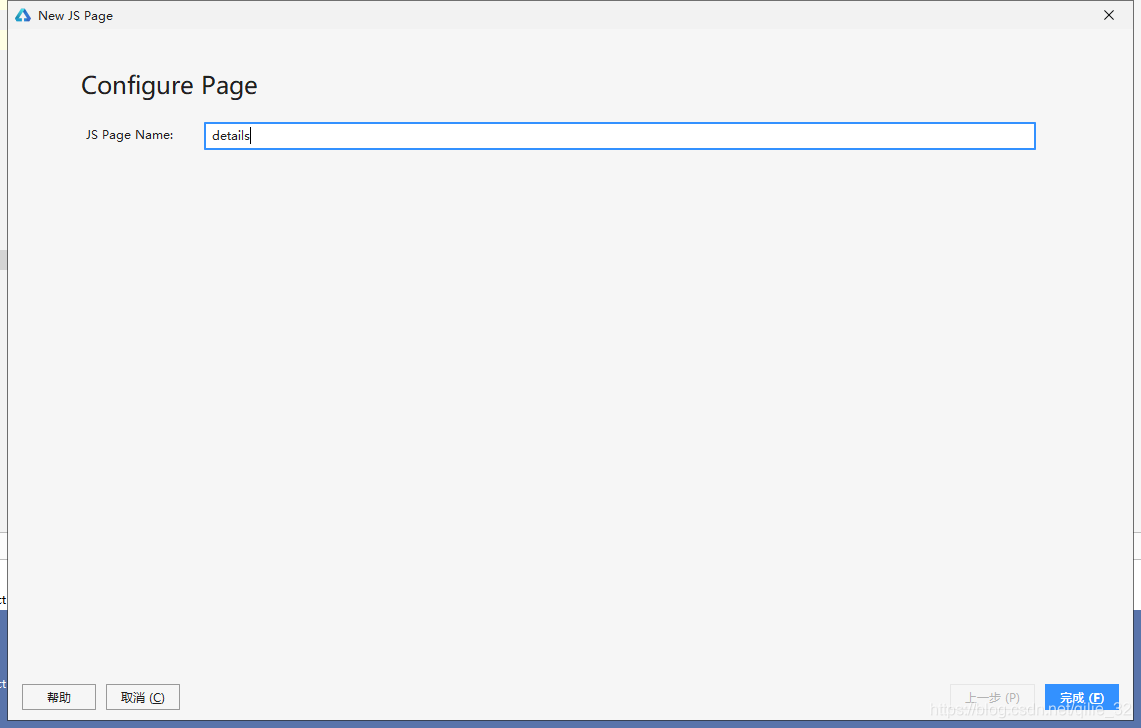The width and height of the screenshot is (1141, 728).
Task: Click the Configure Page heading
Action: click(169, 86)
